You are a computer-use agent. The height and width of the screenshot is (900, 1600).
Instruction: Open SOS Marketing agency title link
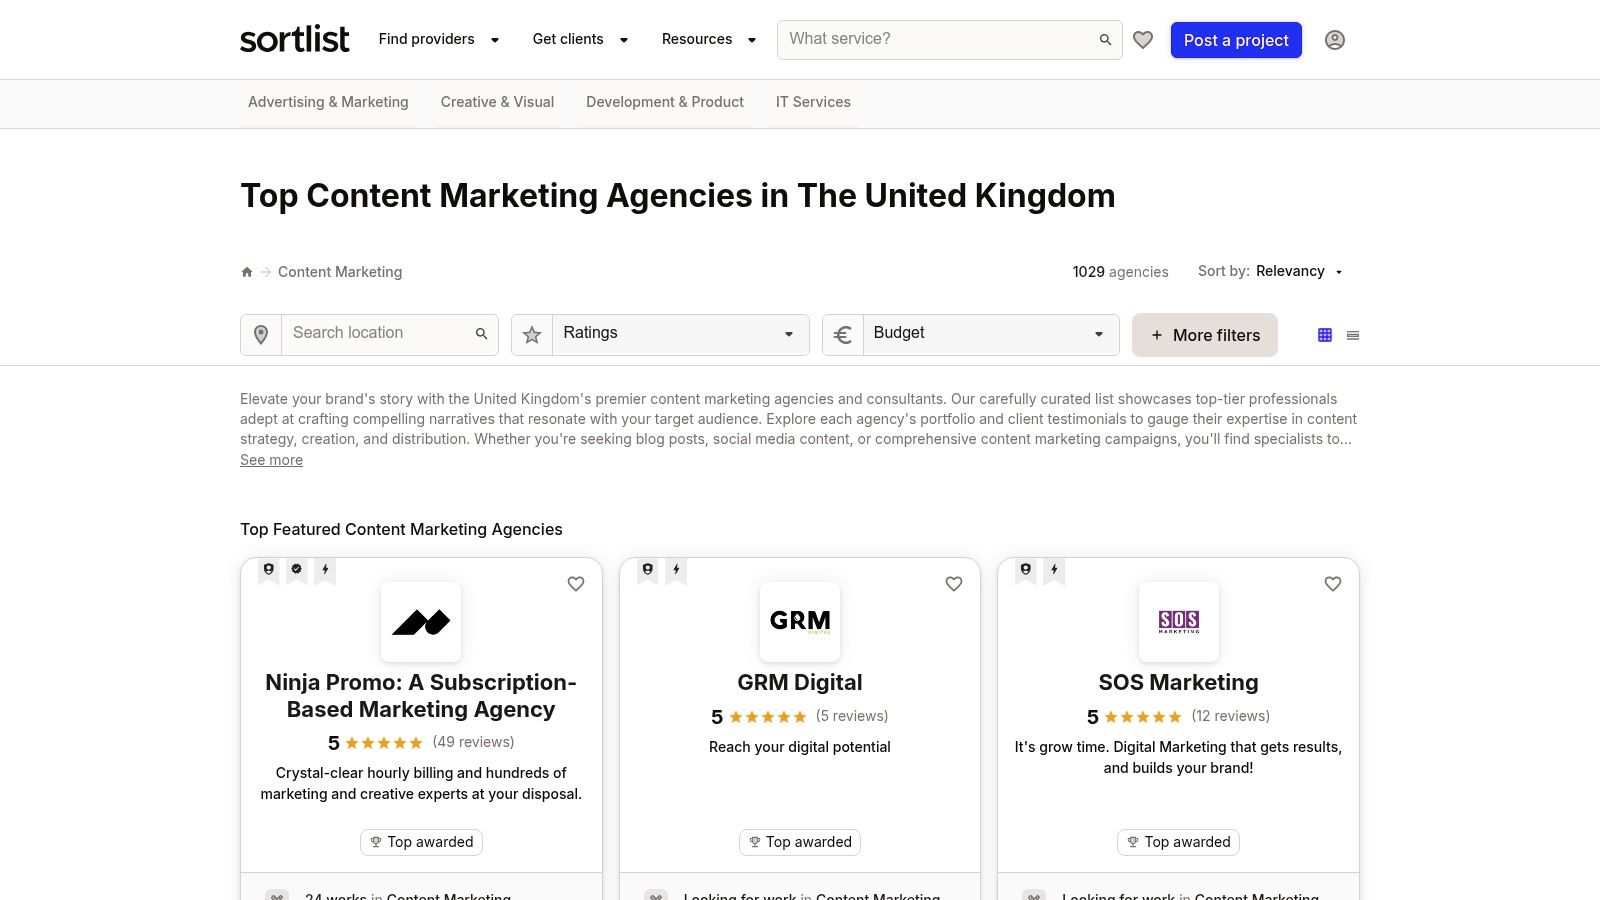[1179, 683]
